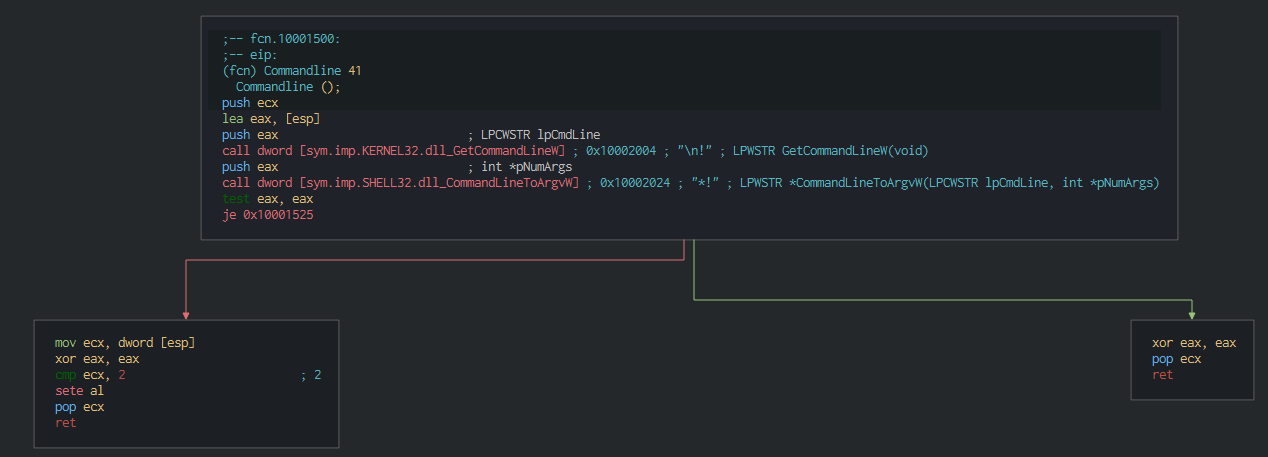
Task: Select the ';-- fcn.10001500:' comment line
Action: [281, 38]
